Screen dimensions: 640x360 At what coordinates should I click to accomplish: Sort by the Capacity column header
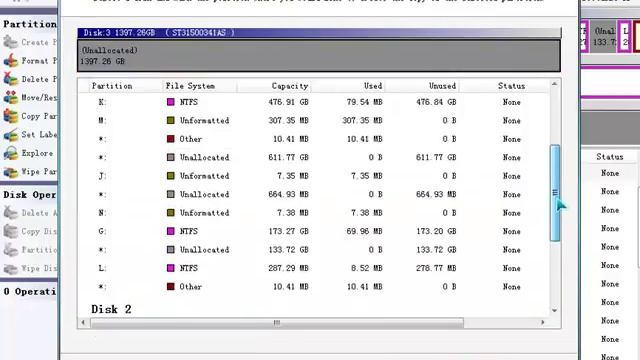290,86
